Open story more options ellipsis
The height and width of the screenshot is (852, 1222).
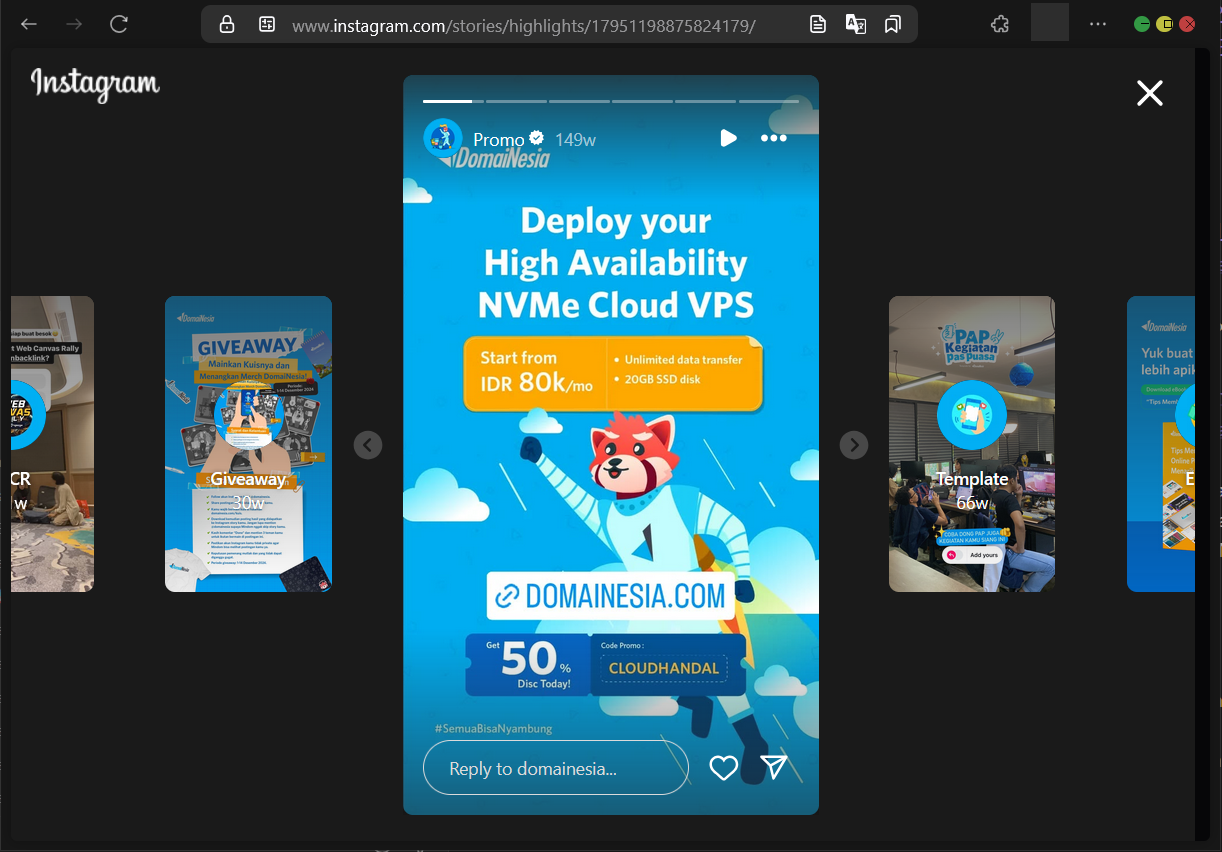(x=774, y=138)
